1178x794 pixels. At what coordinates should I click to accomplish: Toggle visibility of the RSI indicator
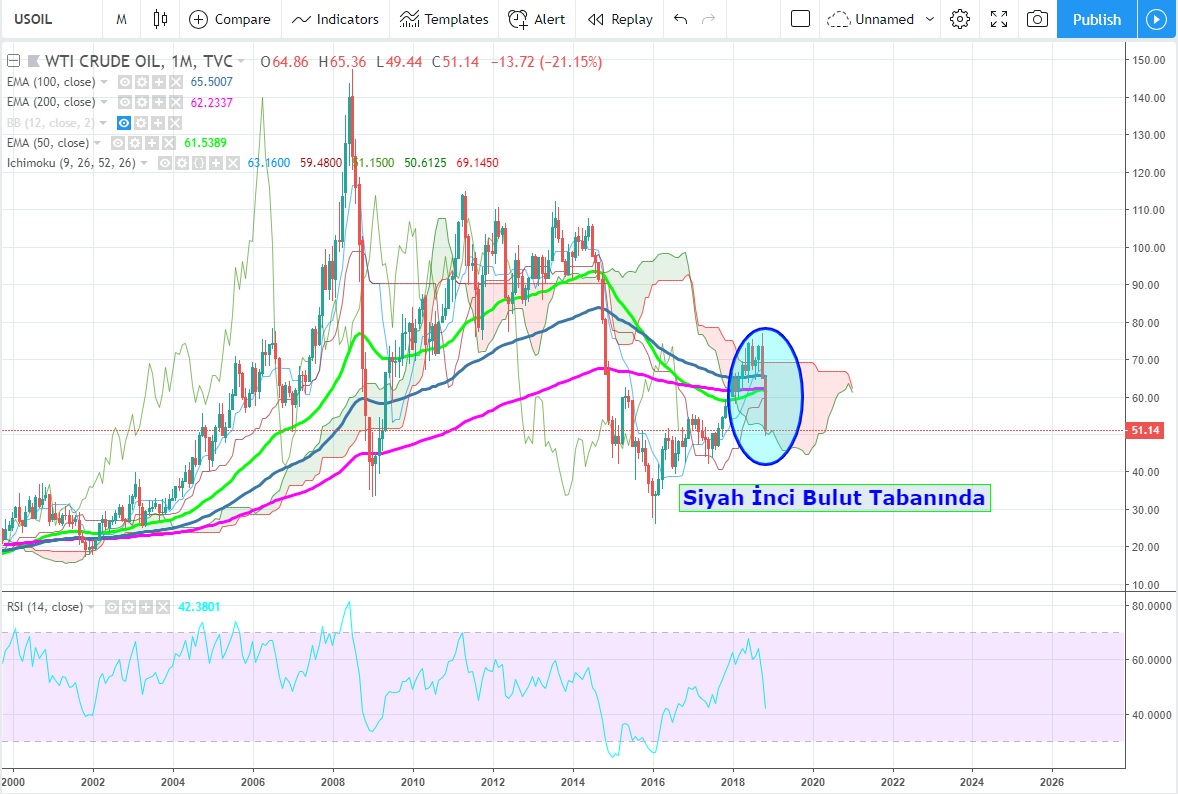pos(112,607)
